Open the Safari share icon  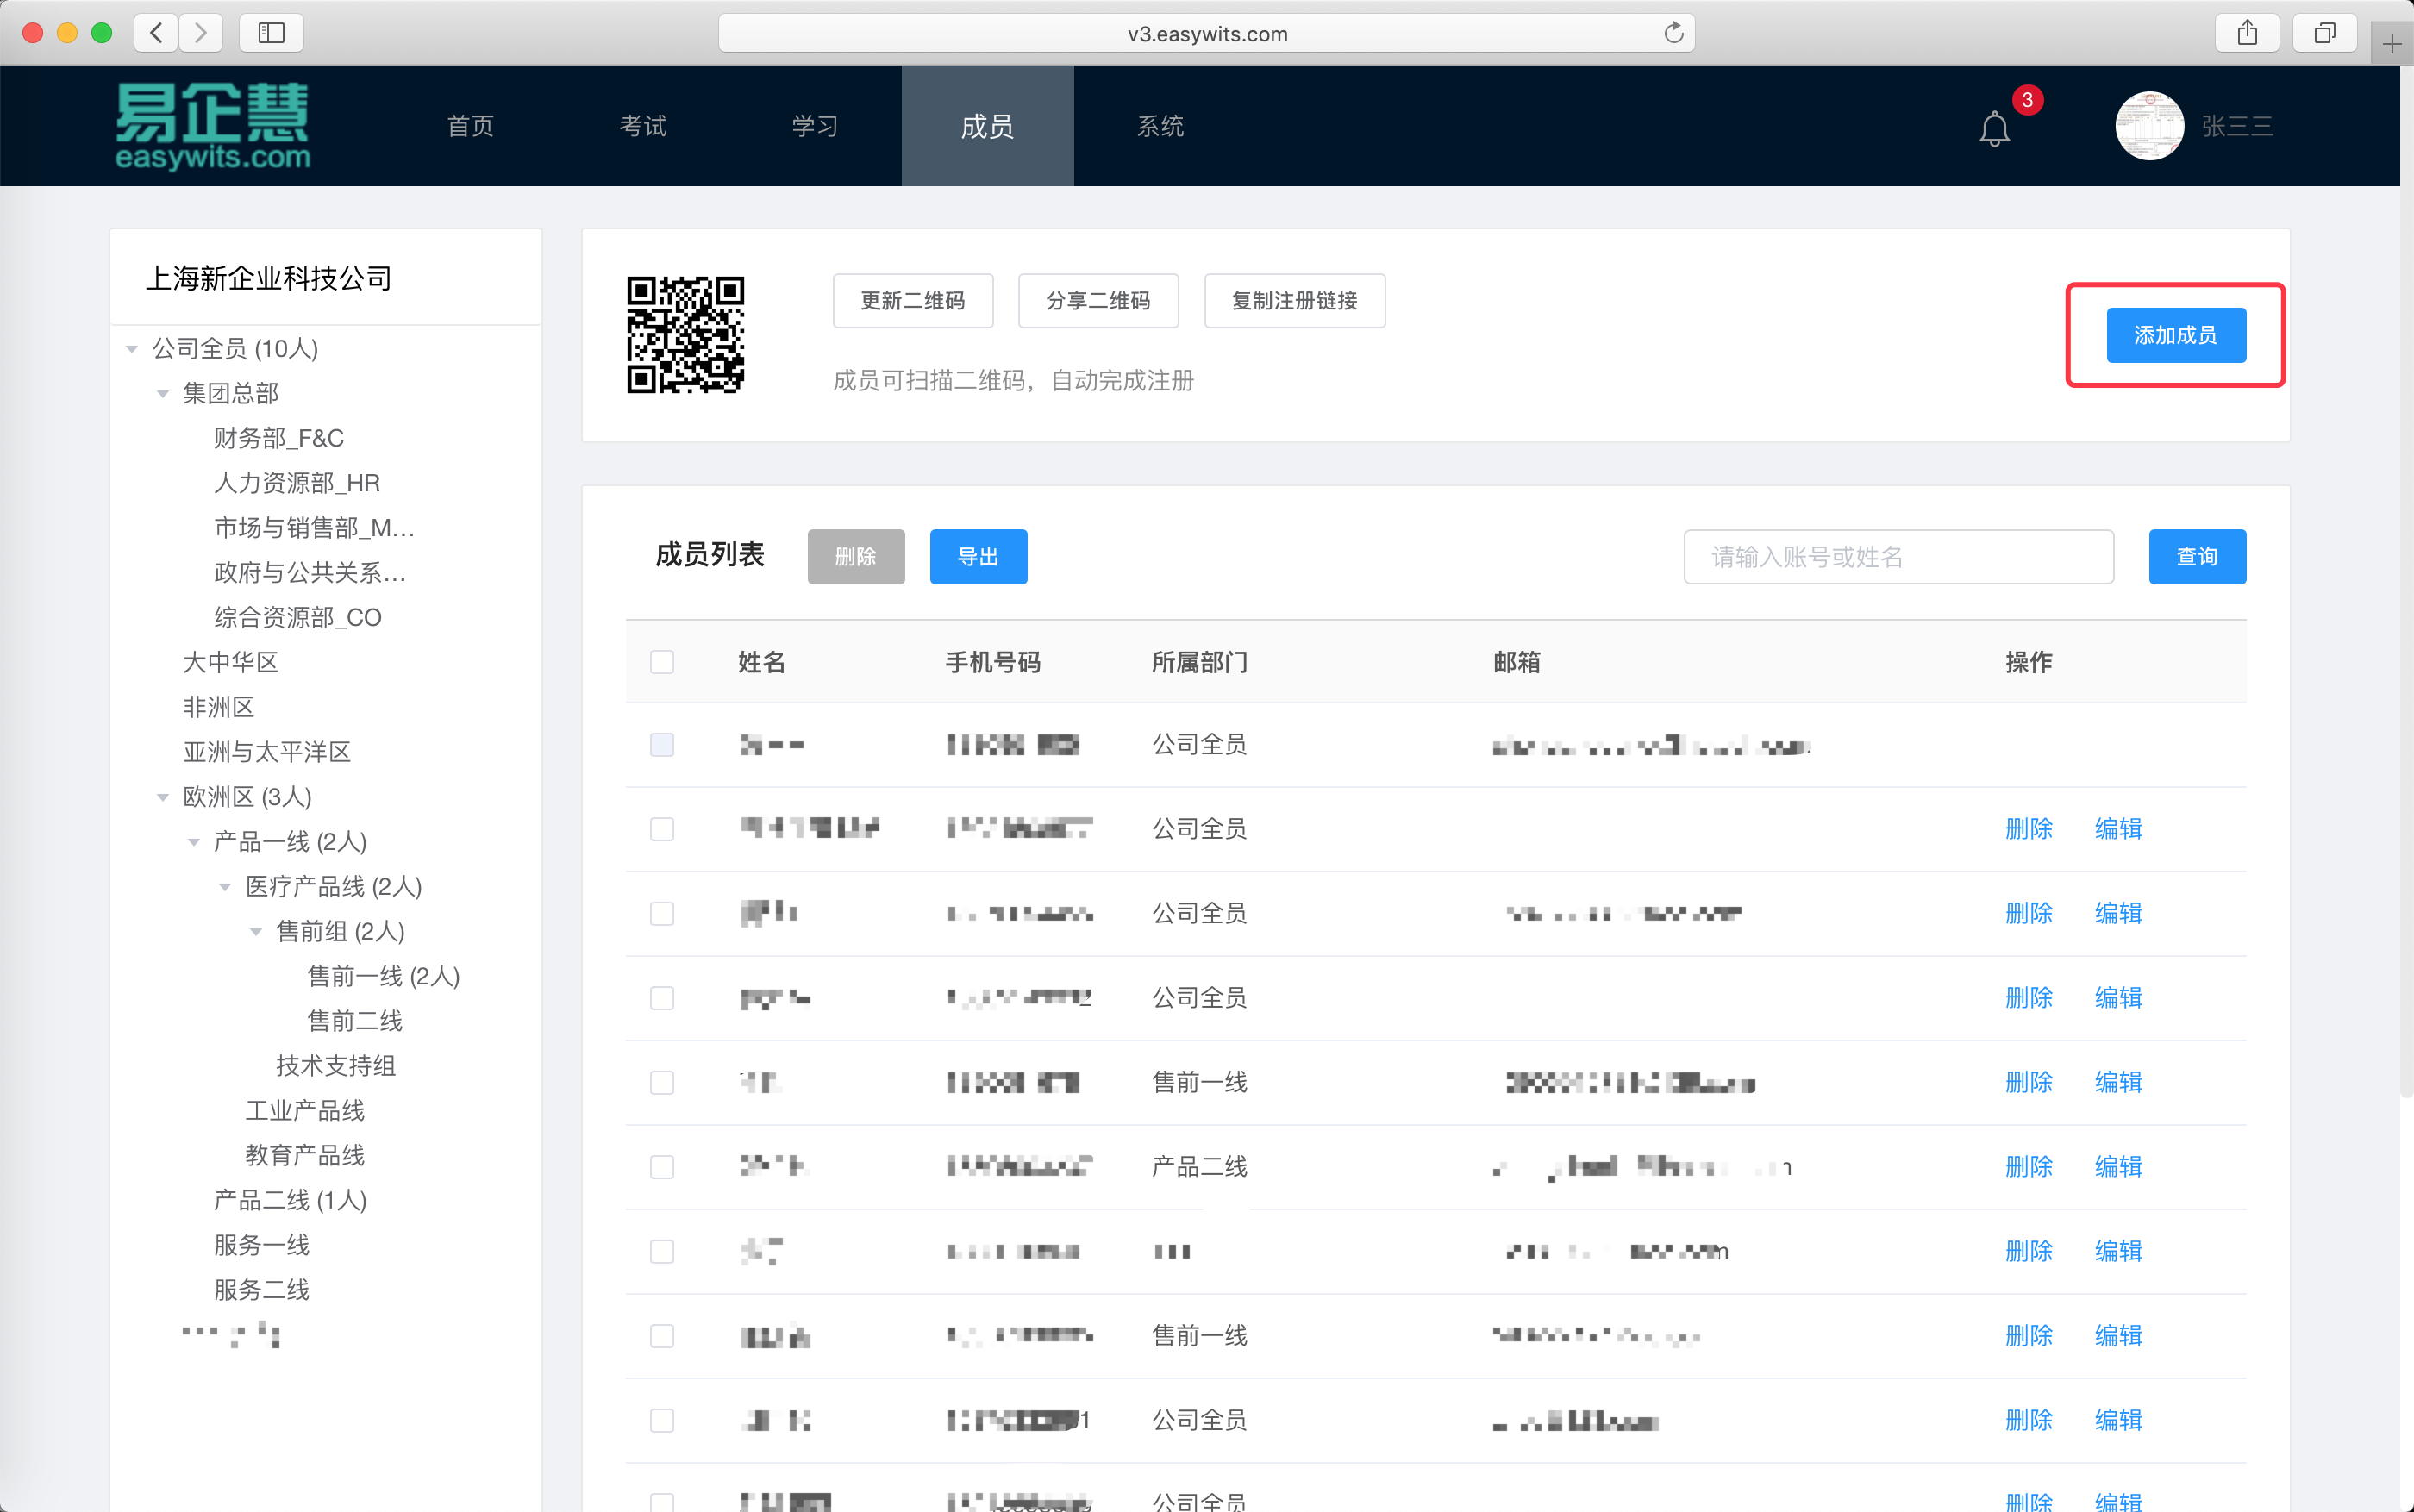2247,33
